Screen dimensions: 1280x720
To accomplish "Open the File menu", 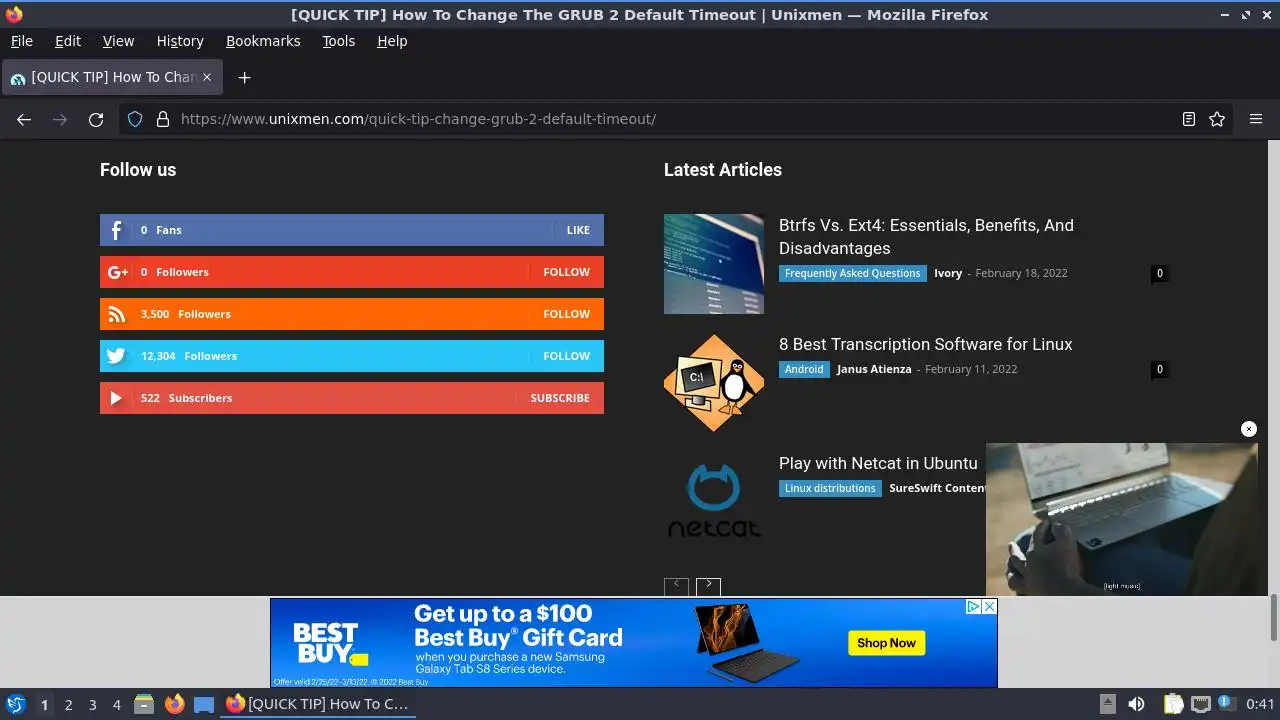I will click(x=21, y=41).
